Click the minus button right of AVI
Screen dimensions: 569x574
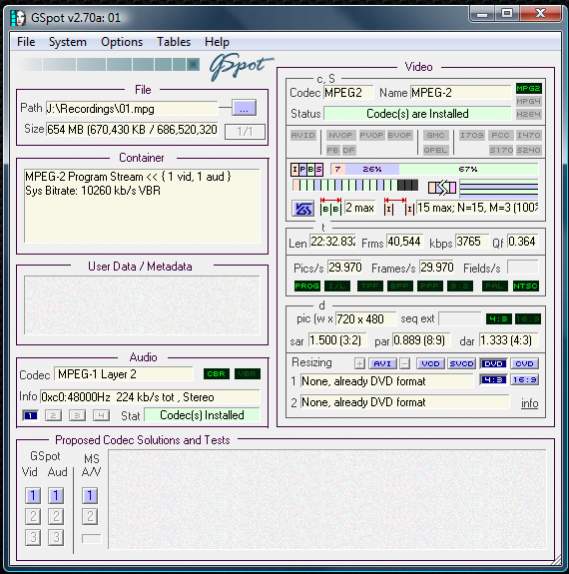(404, 364)
